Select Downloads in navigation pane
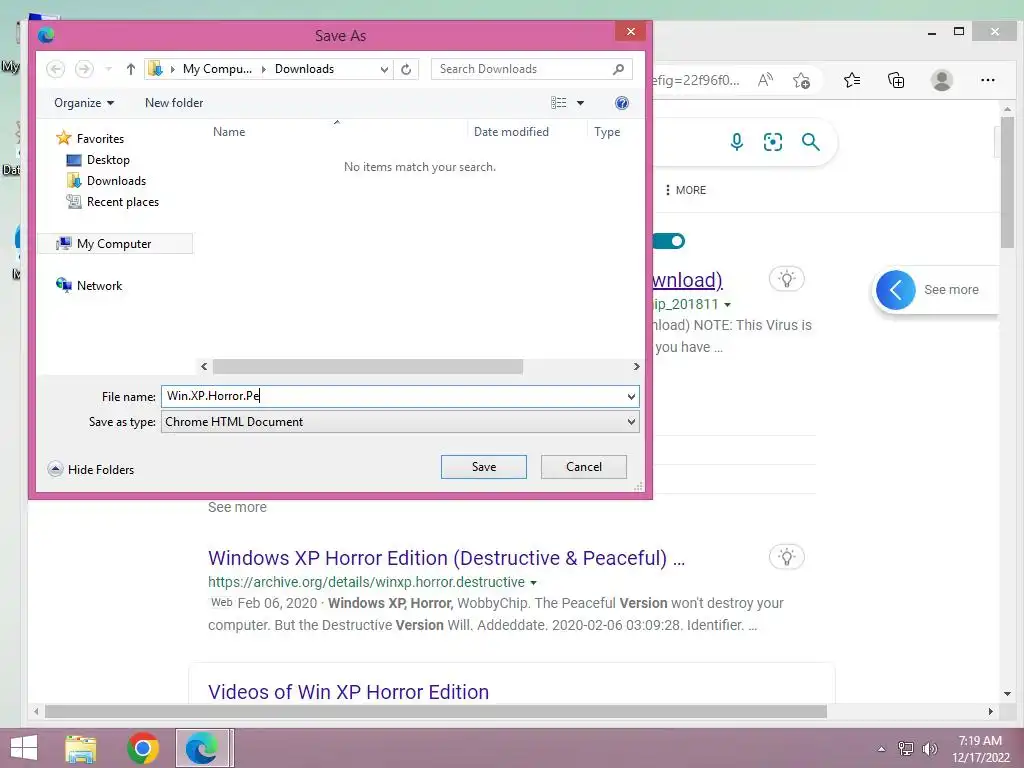The width and height of the screenshot is (1024, 768). pyautogui.click(x=116, y=181)
